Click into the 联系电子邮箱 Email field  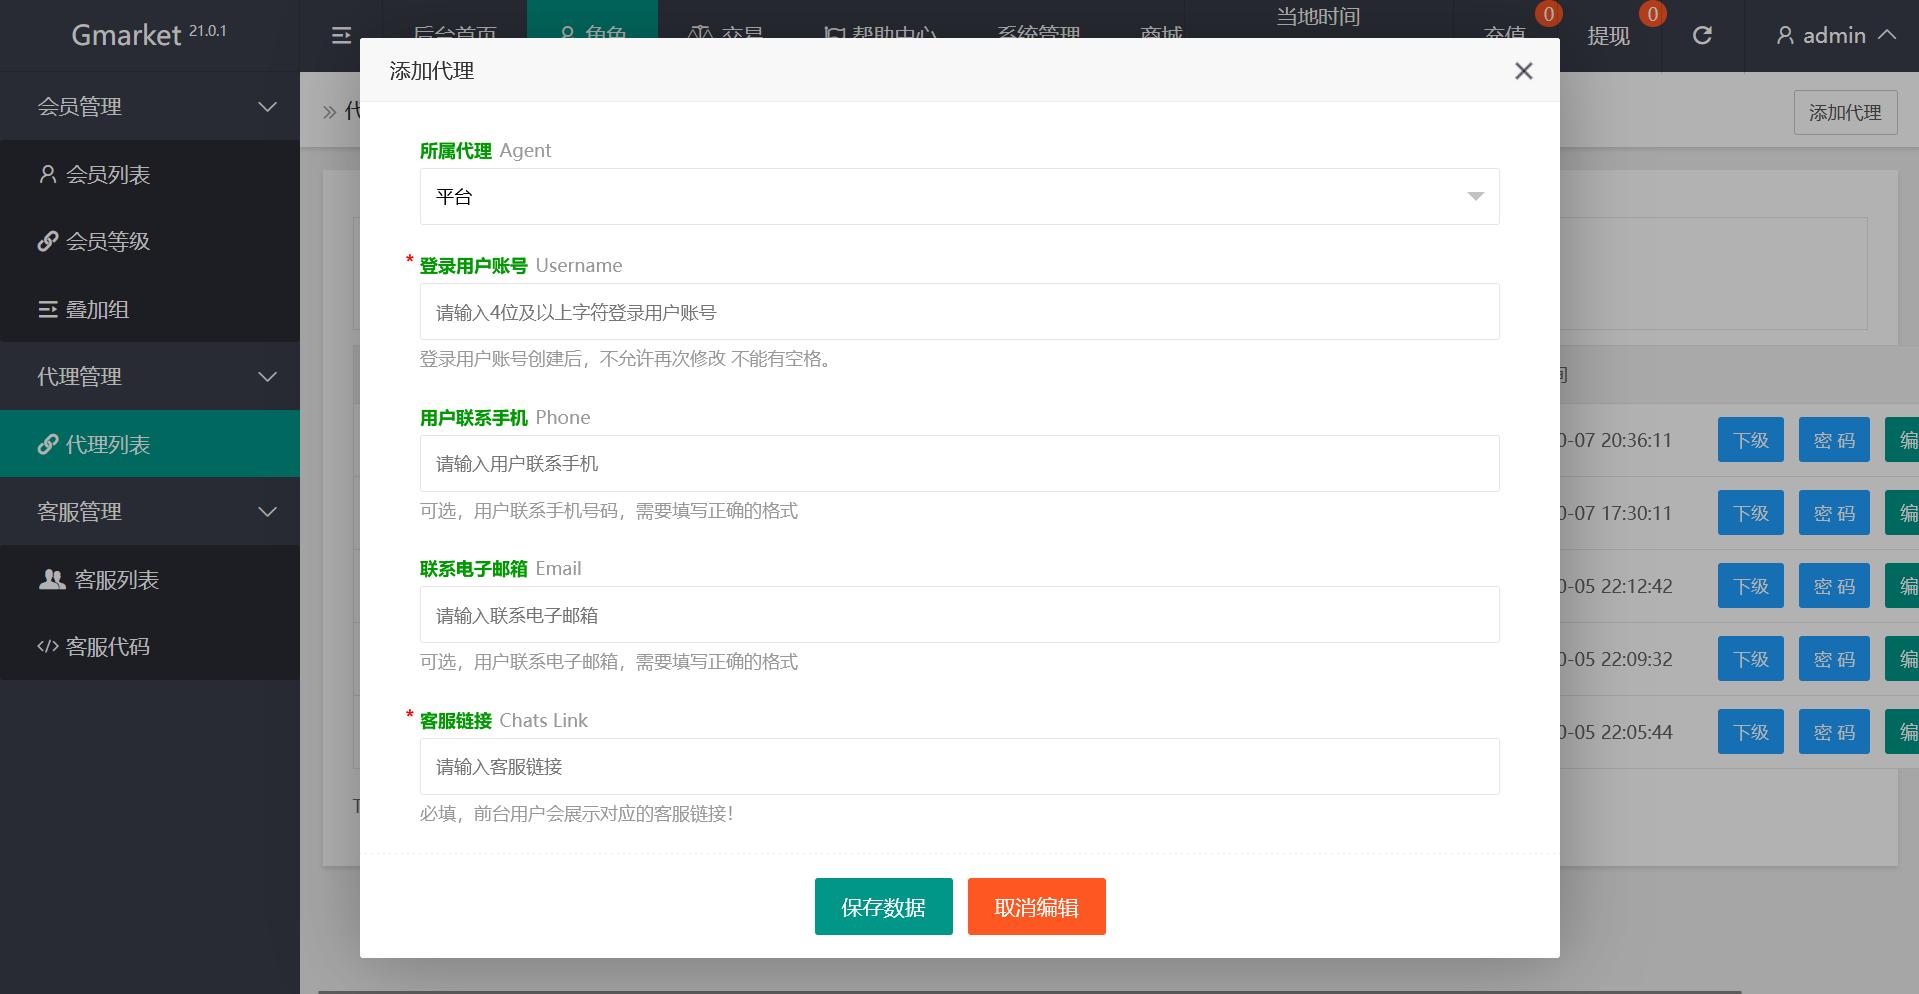click(x=958, y=615)
